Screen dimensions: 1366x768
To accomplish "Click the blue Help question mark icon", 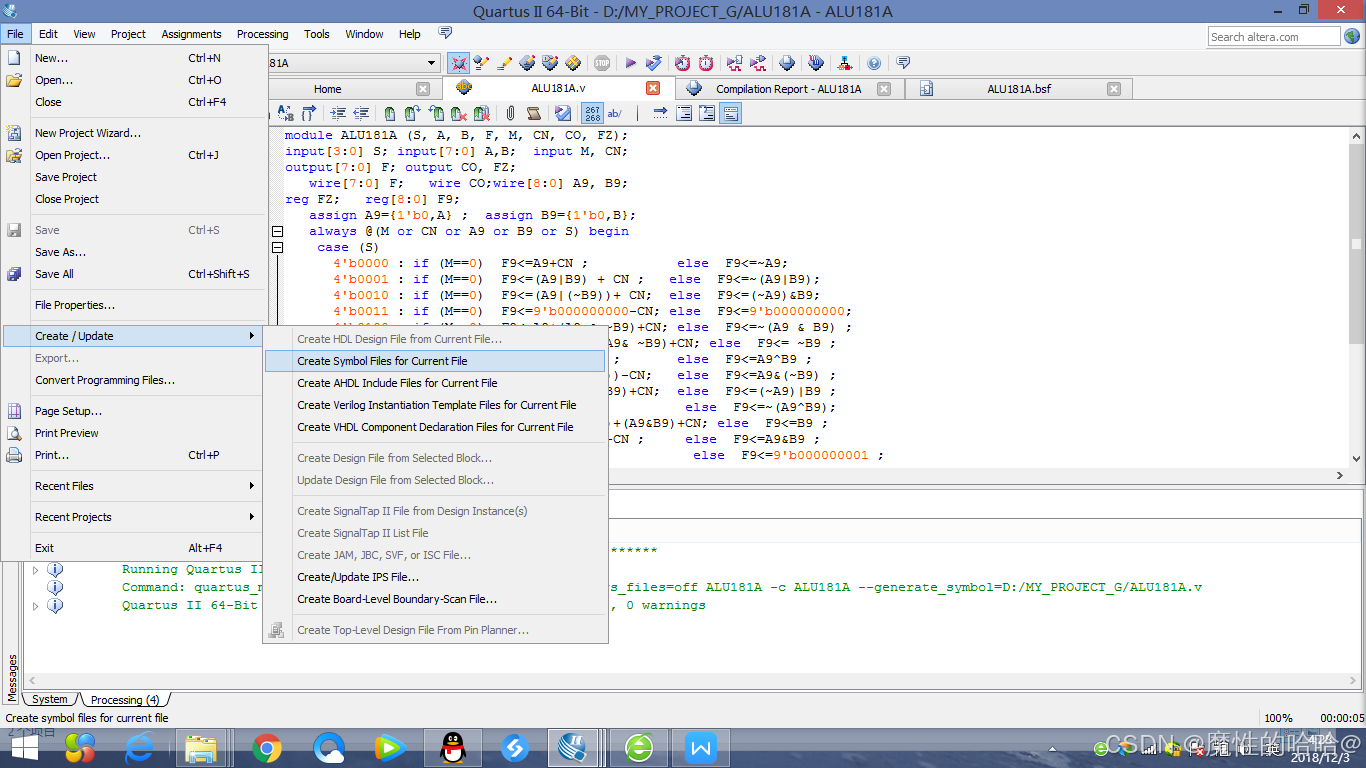I will click(x=873, y=63).
